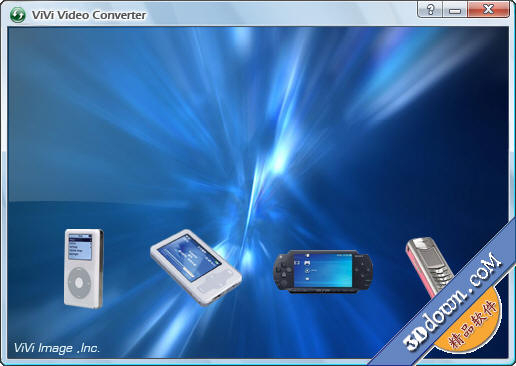Choose the Zune media player icon
Viewport: 516px width, 366px height.
tap(196, 267)
